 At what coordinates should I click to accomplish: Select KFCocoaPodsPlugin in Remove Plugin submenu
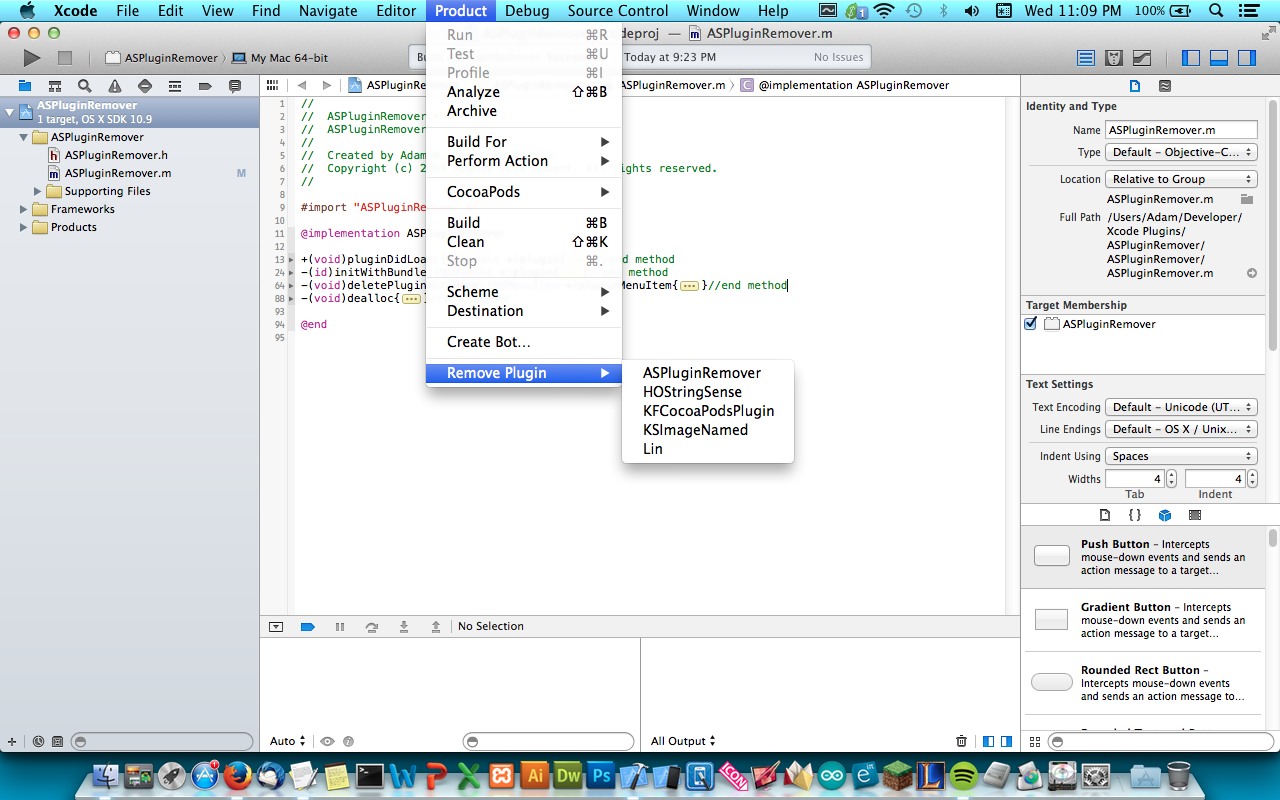pos(708,411)
